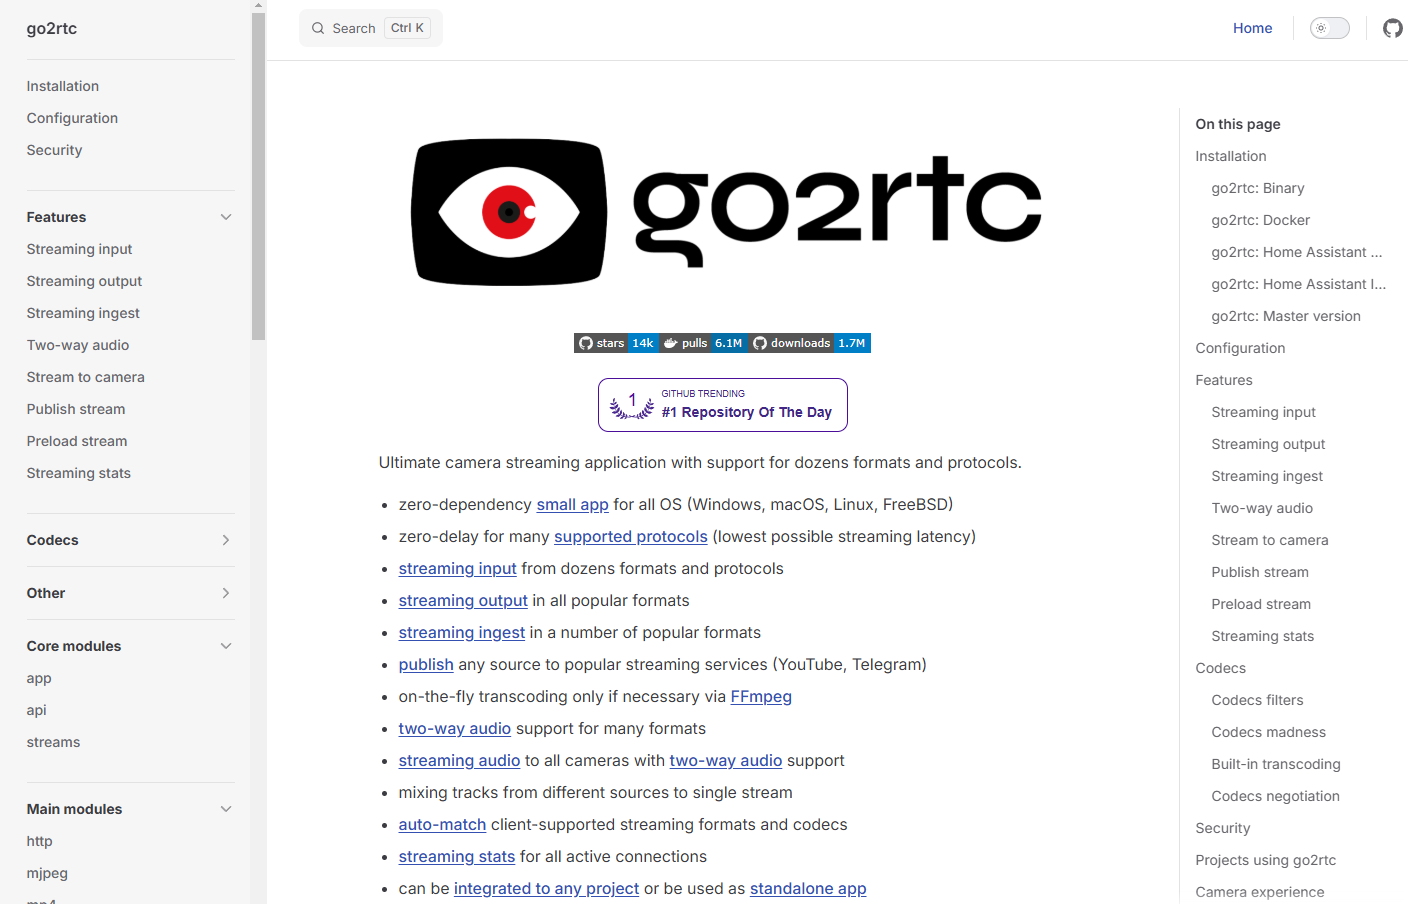Screen dimensions: 1408x904
Task: Go to Home in top navigation
Action: tap(1252, 28)
